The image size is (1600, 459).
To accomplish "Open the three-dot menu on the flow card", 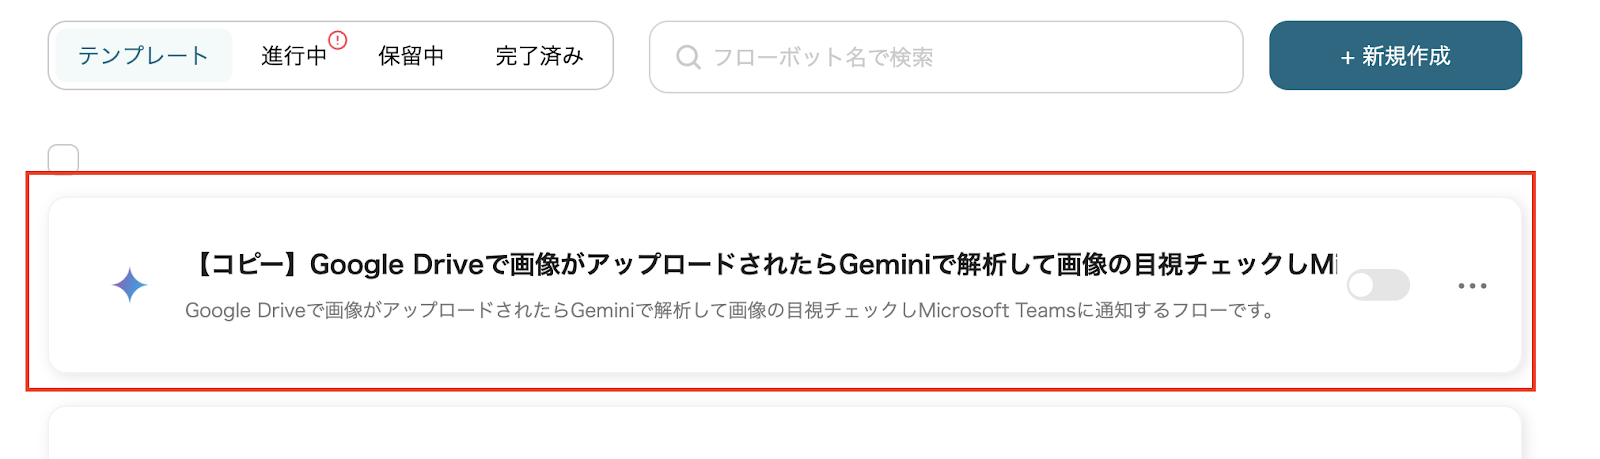I will coord(1472,286).
